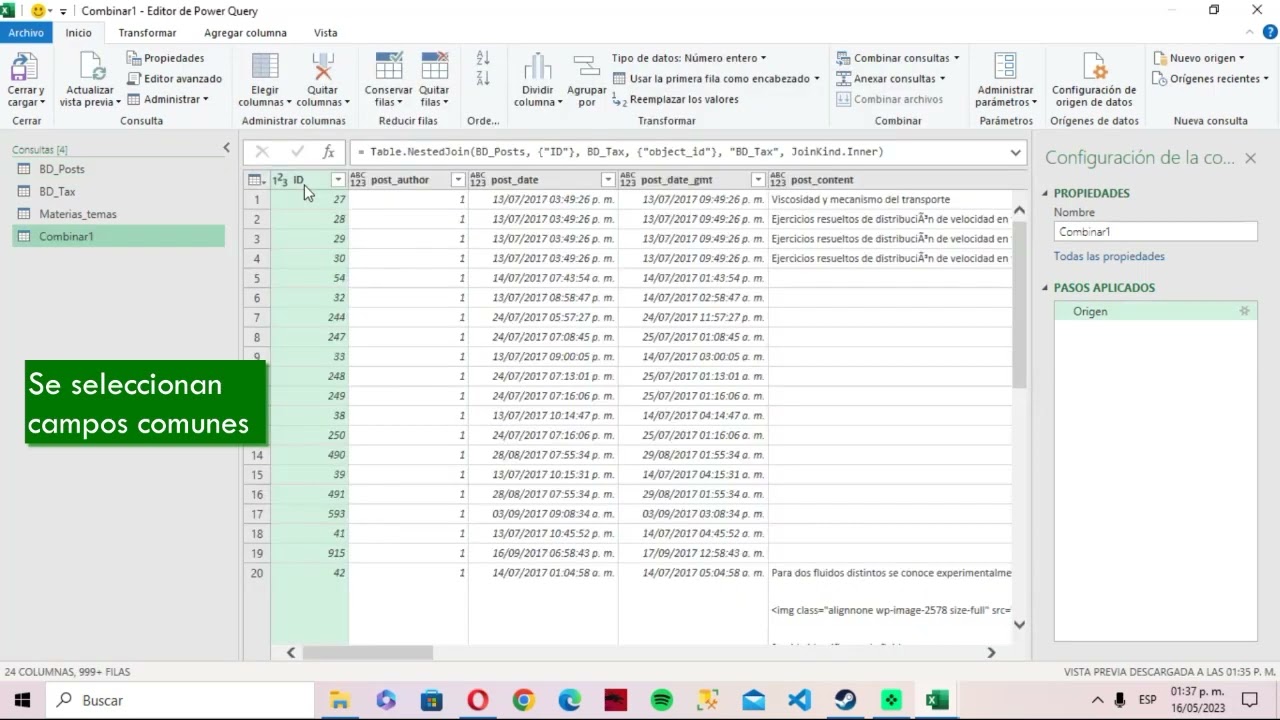Click the Quitar columnas icon
Image resolution: width=1280 pixels, height=720 pixels.
(322, 67)
